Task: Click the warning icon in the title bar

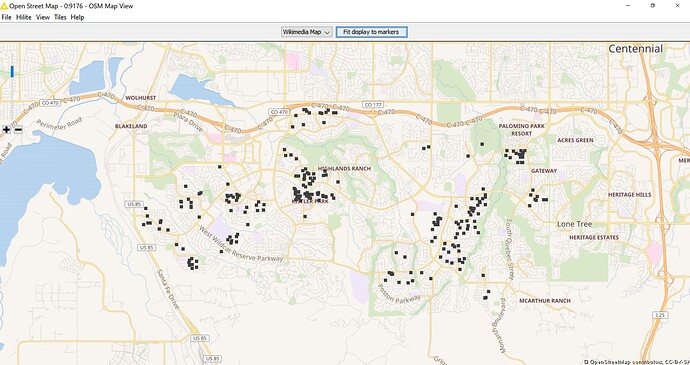Action: coord(4,6)
